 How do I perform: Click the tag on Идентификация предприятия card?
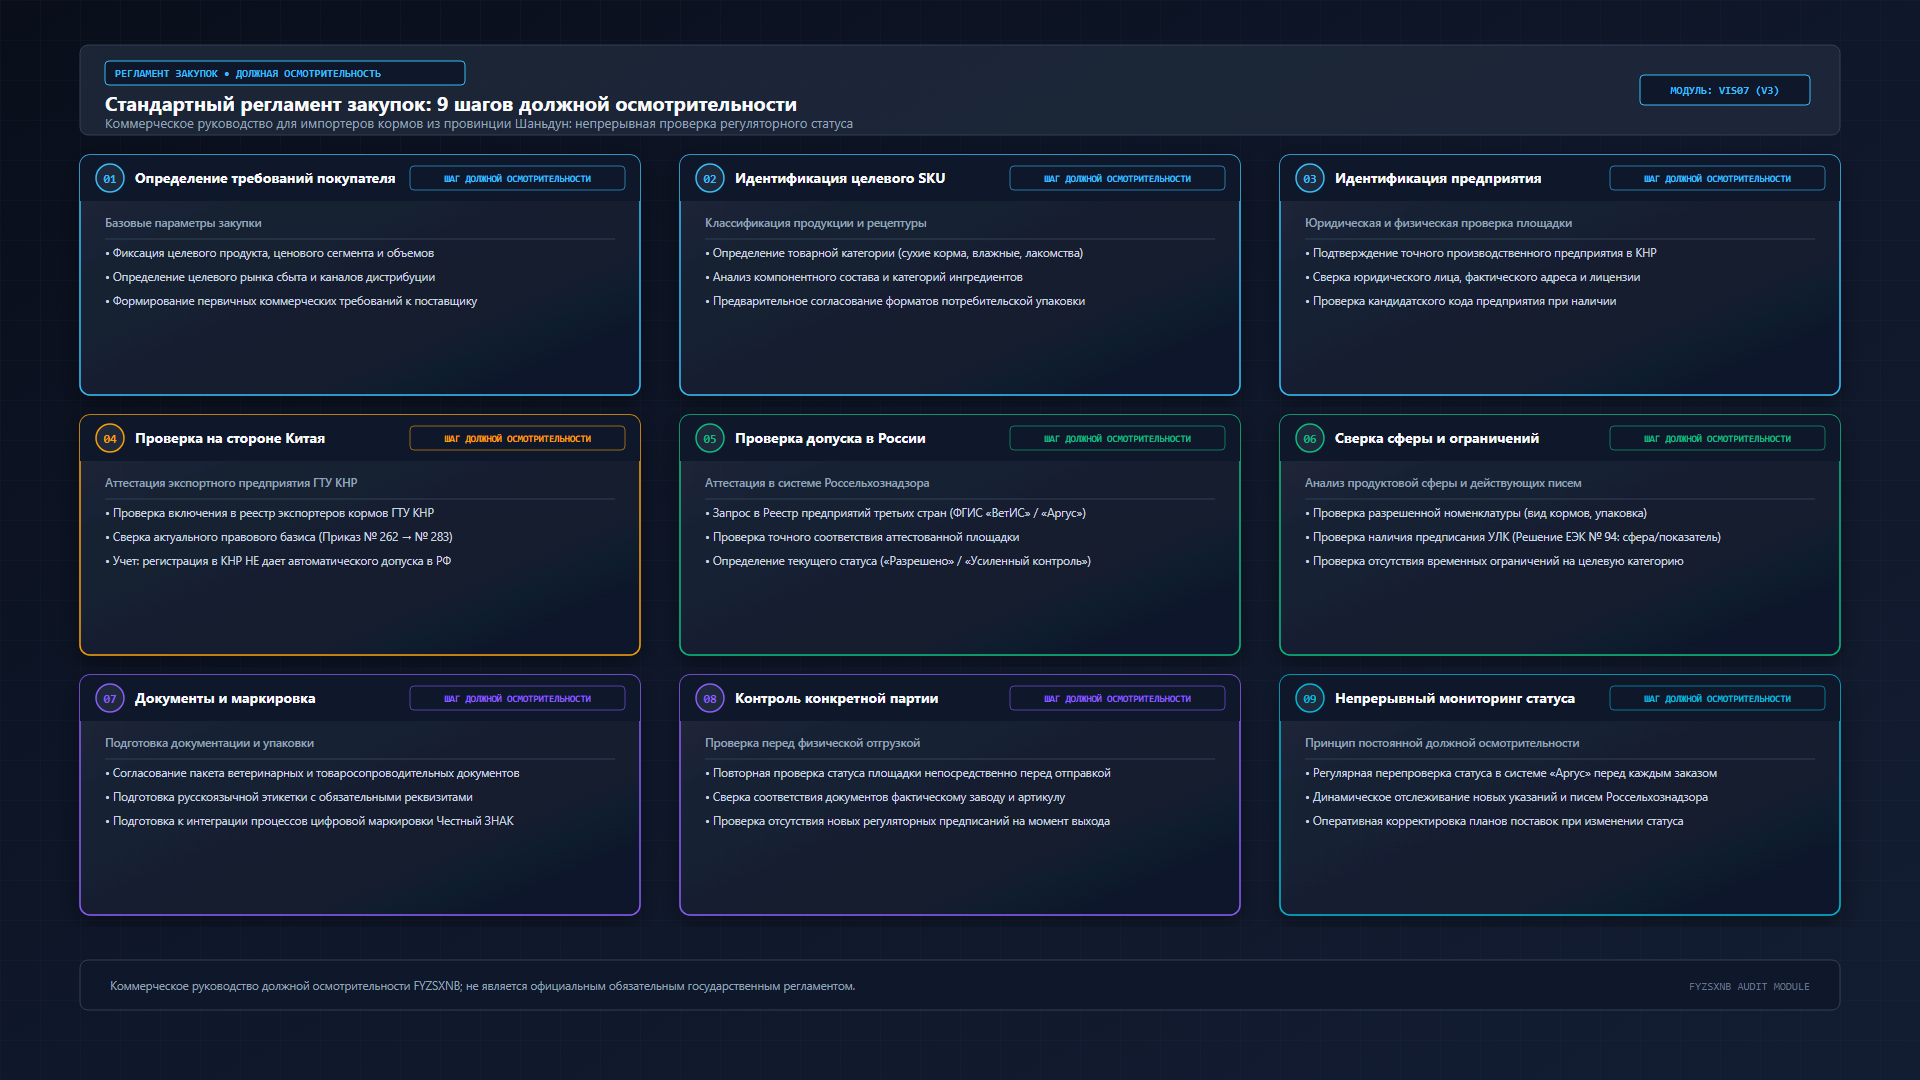click(1717, 178)
